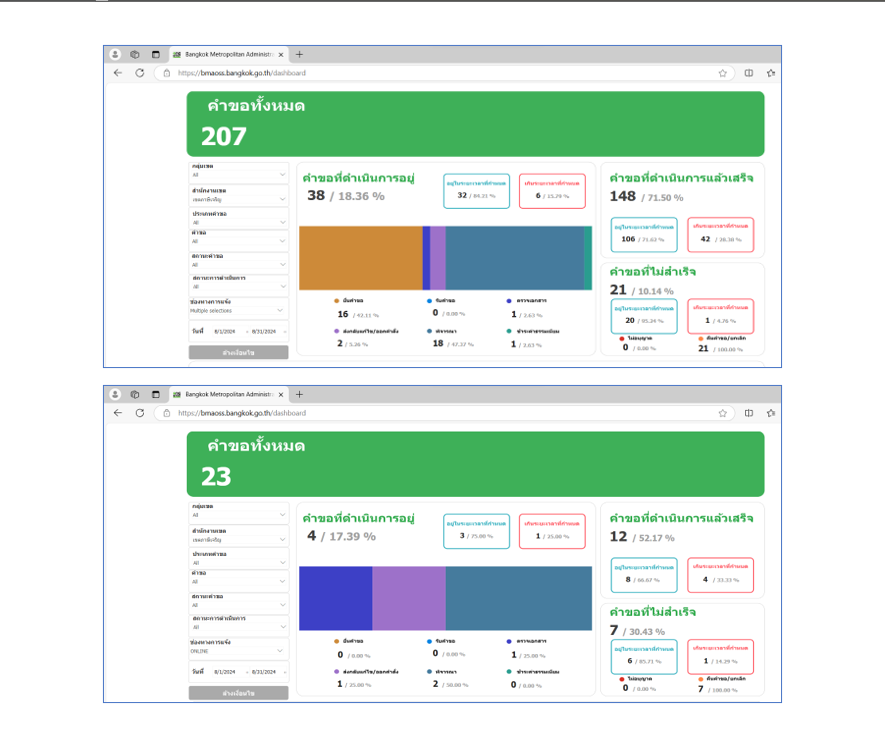Open the favorites list icon in the bottom browser window
Image resolution: width=885 pixels, height=739 pixels.
tap(770, 413)
